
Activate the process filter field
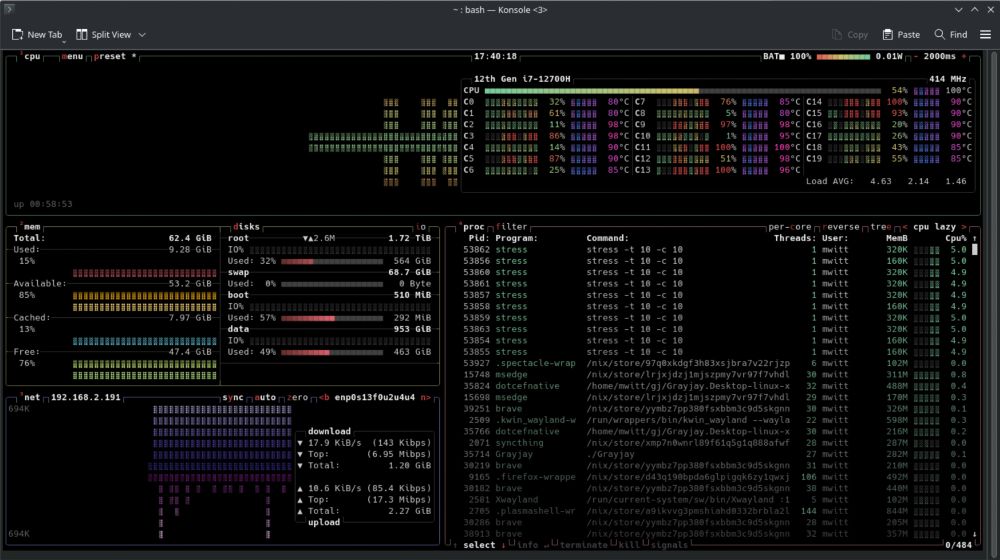pyautogui.click(x=511, y=226)
